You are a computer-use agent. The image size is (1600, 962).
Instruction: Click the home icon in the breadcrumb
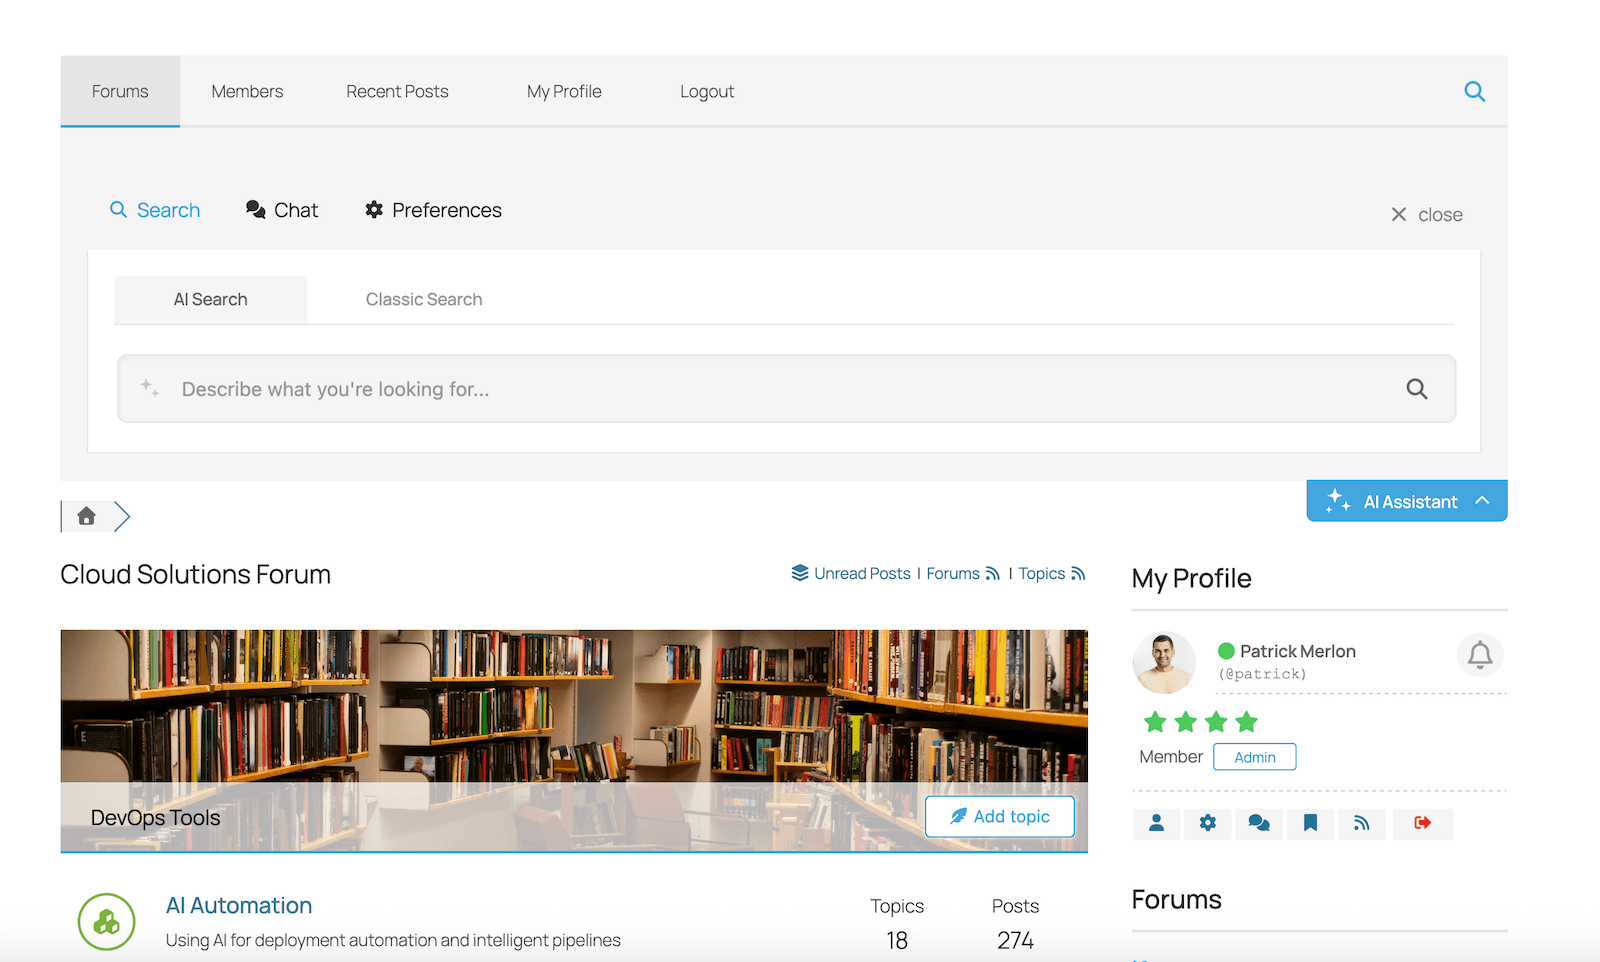[x=86, y=516]
